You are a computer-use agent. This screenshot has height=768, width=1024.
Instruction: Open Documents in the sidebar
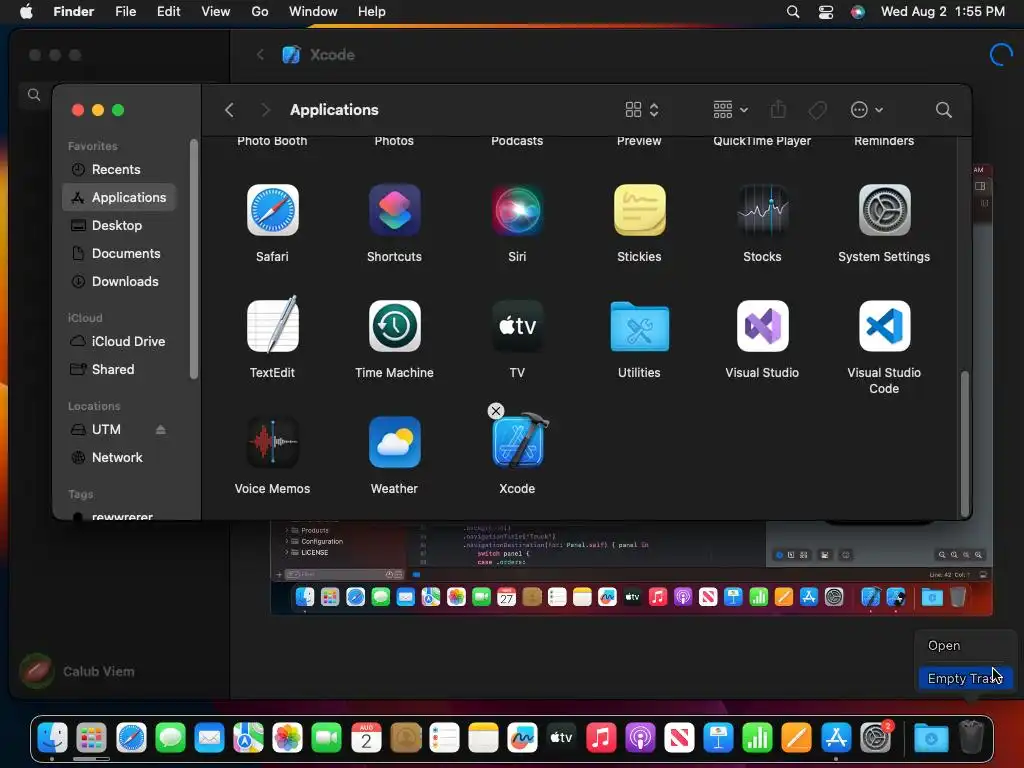click(120, 253)
